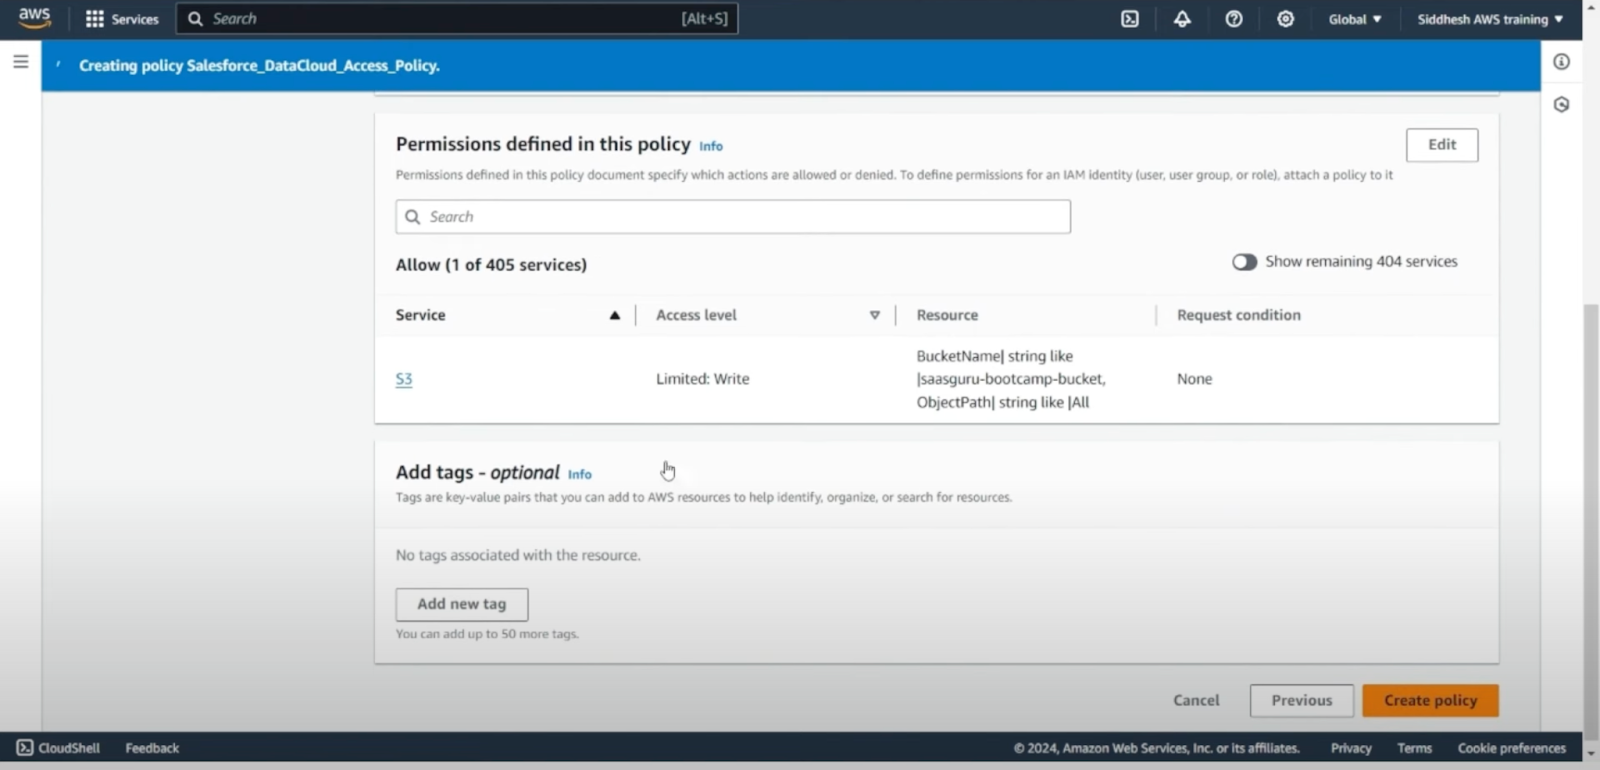Image resolution: width=1600 pixels, height=770 pixels.
Task: Go back with the Previous button
Action: click(1302, 701)
